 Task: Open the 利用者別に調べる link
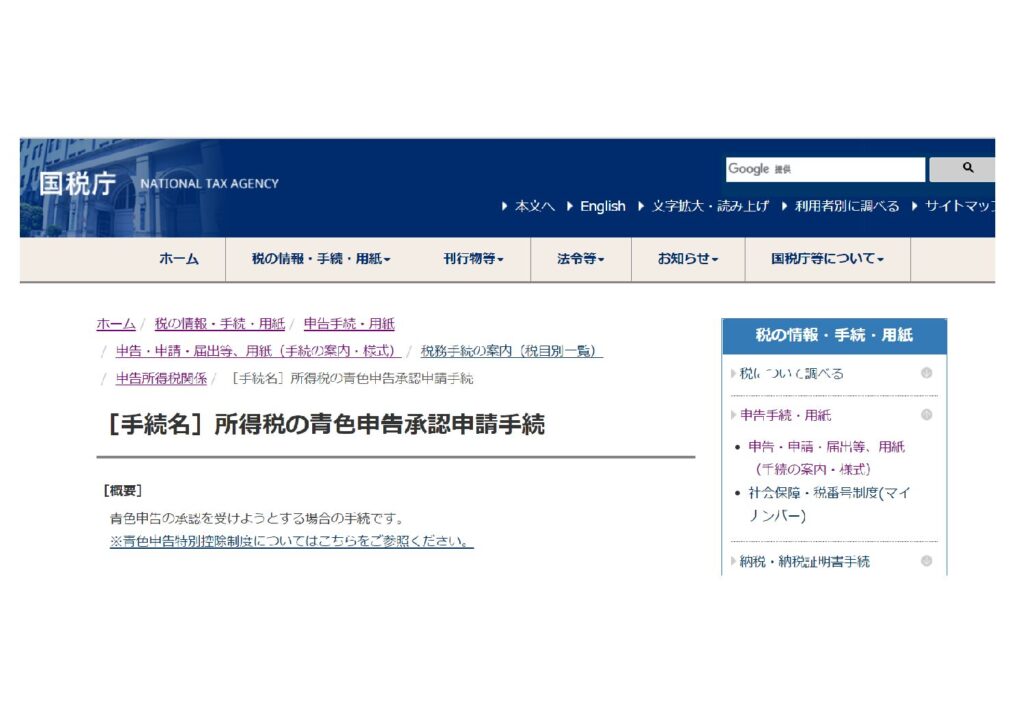[846, 206]
